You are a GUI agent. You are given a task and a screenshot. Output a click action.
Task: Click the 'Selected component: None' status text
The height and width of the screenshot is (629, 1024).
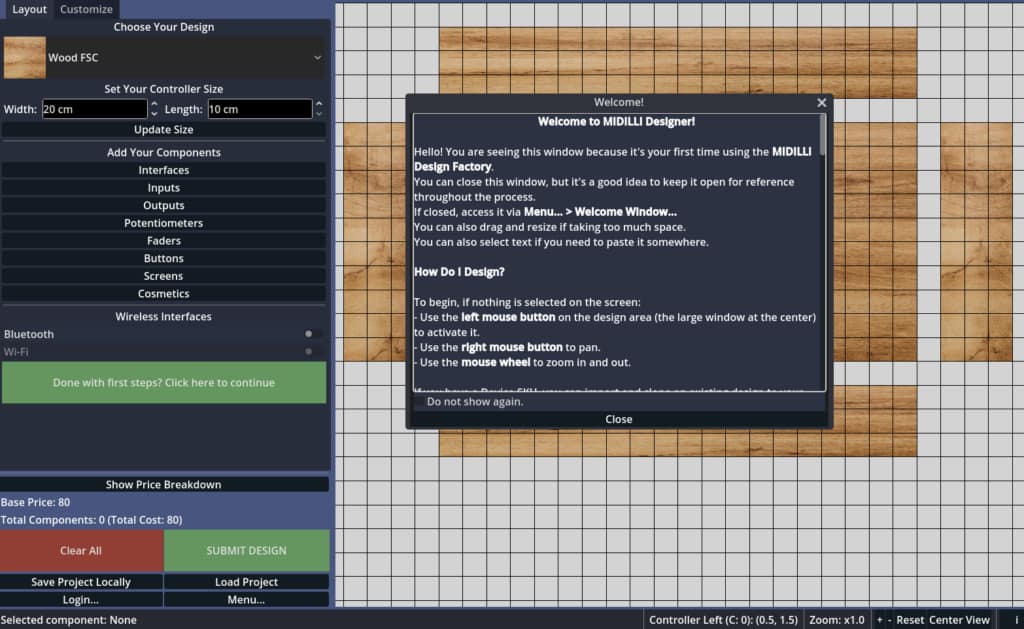point(69,620)
